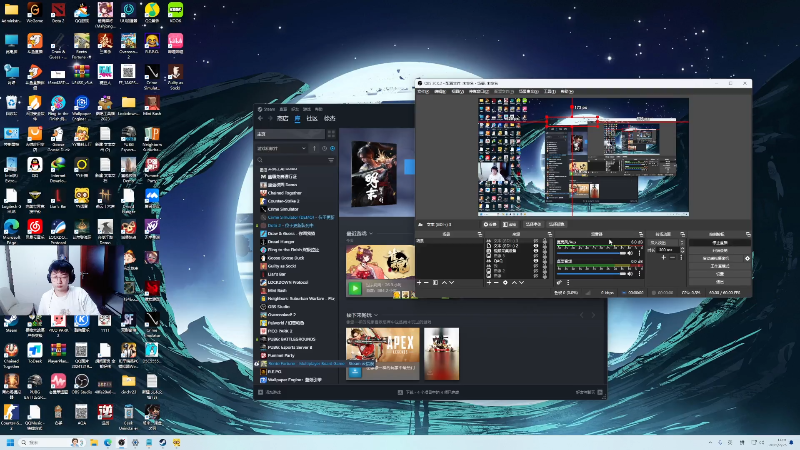Pop out the OBS Scenes dock
This screenshot has width=800, height=450.
(x=480, y=234)
